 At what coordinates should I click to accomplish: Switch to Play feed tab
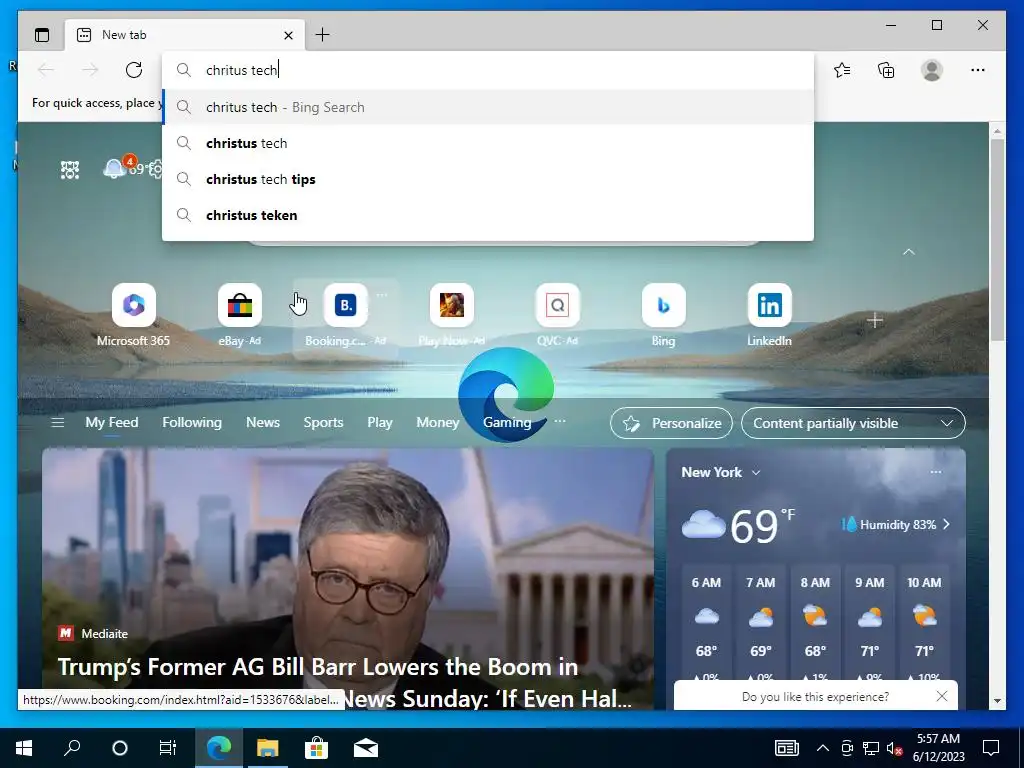click(x=379, y=423)
